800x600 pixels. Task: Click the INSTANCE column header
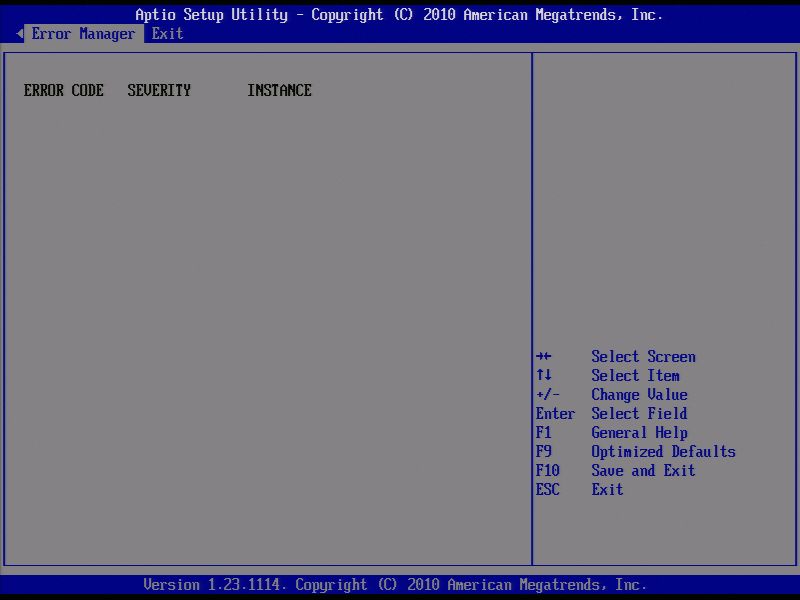[279, 90]
